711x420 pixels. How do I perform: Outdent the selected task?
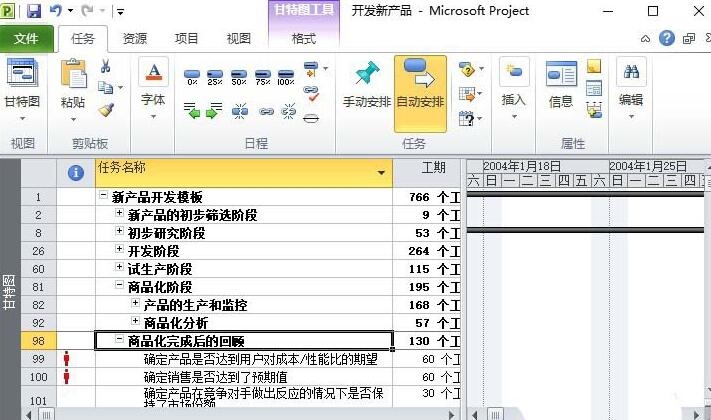[x=192, y=110]
